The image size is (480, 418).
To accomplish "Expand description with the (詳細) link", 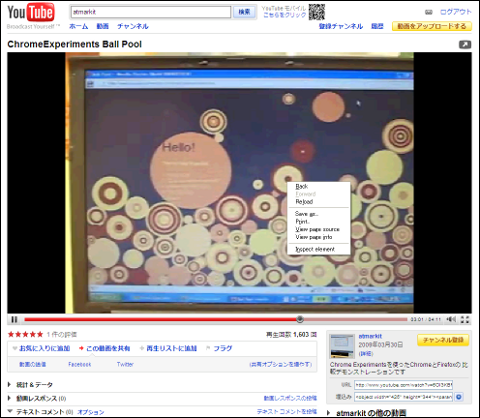I will (x=366, y=354).
